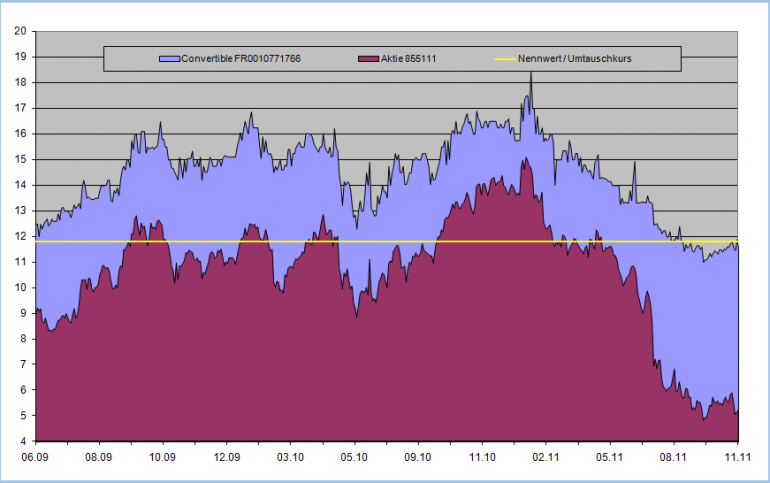
Task: Click the x-axis date 11.11
Action: pyautogui.click(x=738, y=457)
